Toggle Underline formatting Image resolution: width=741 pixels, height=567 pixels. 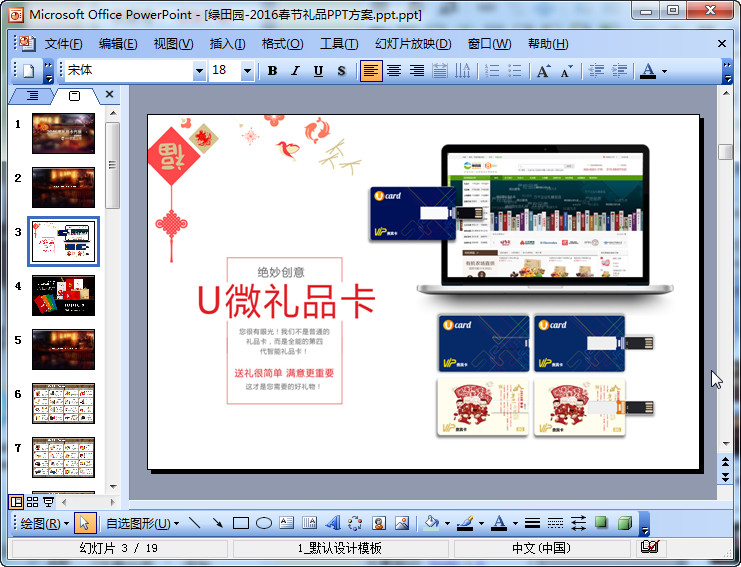pos(319,71)
